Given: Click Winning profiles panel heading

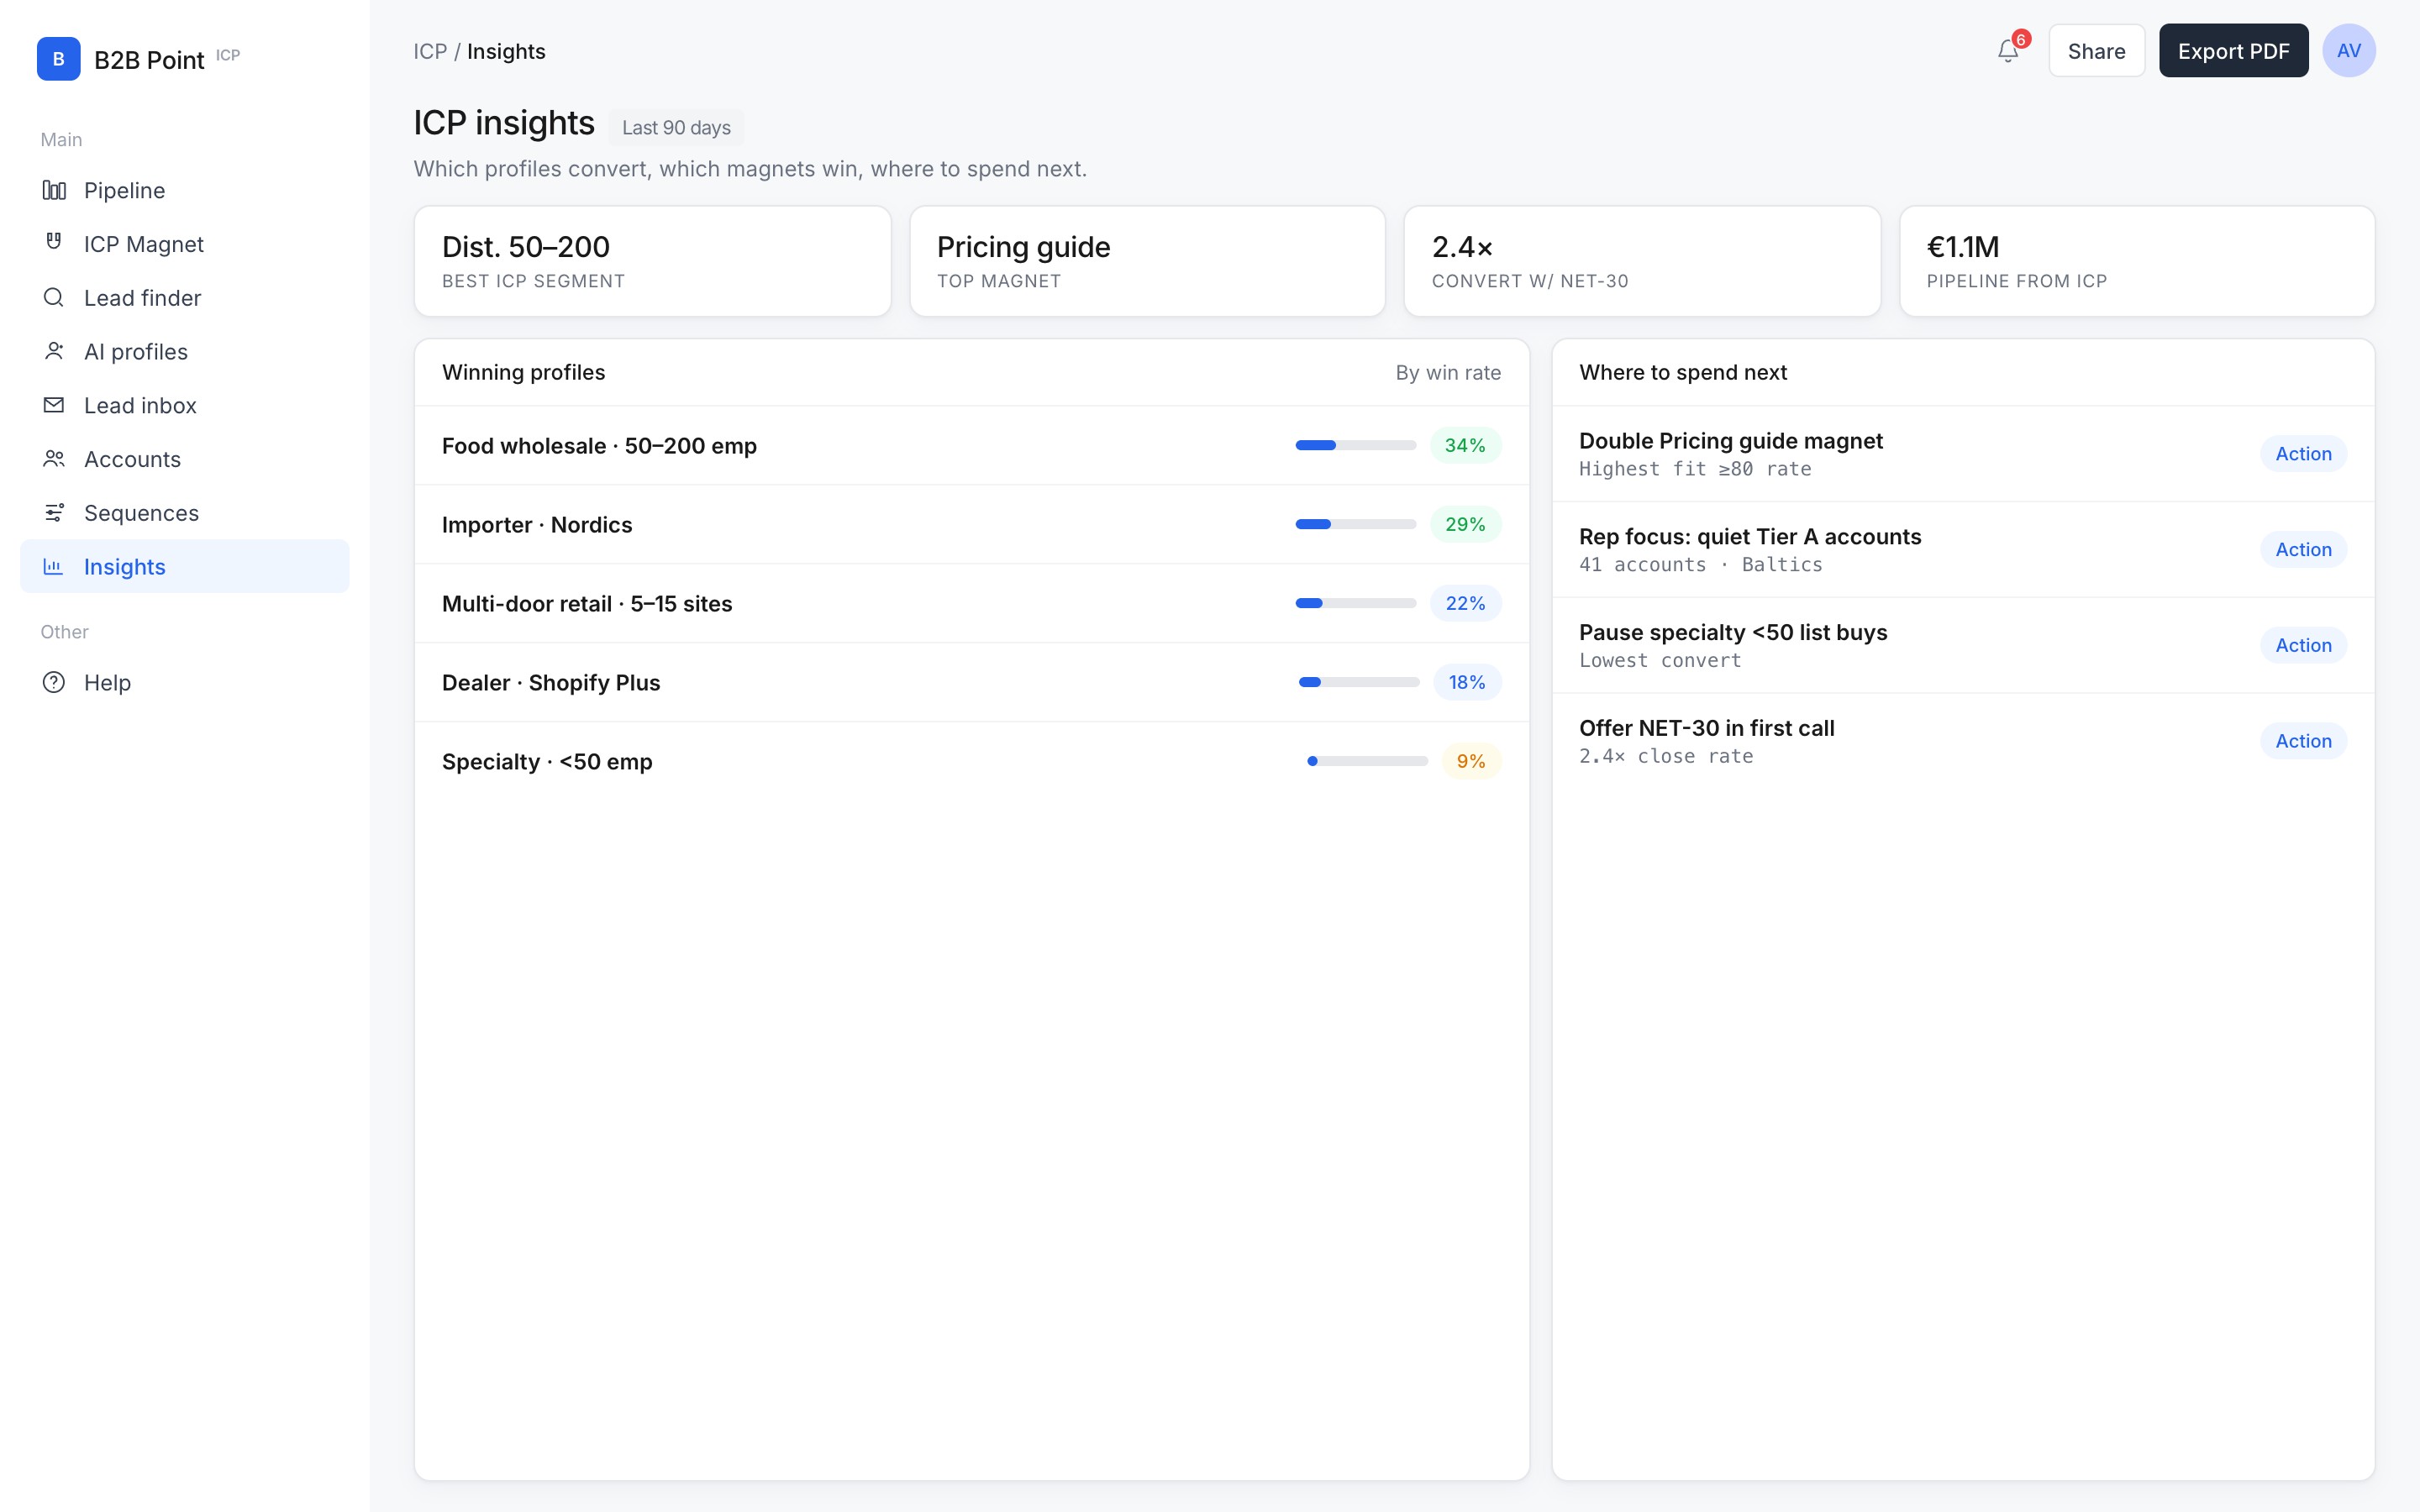Looking at the screenshot, I should (x=523, y=372).
